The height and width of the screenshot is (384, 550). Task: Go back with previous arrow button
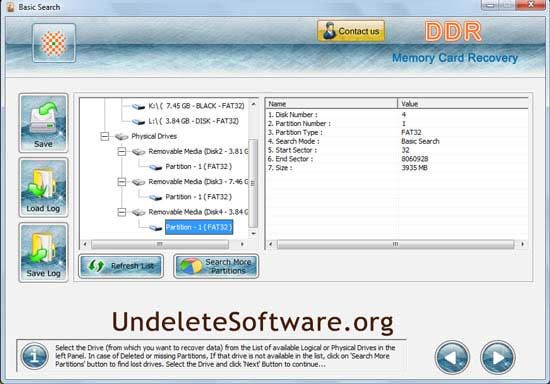coord(452,357)
